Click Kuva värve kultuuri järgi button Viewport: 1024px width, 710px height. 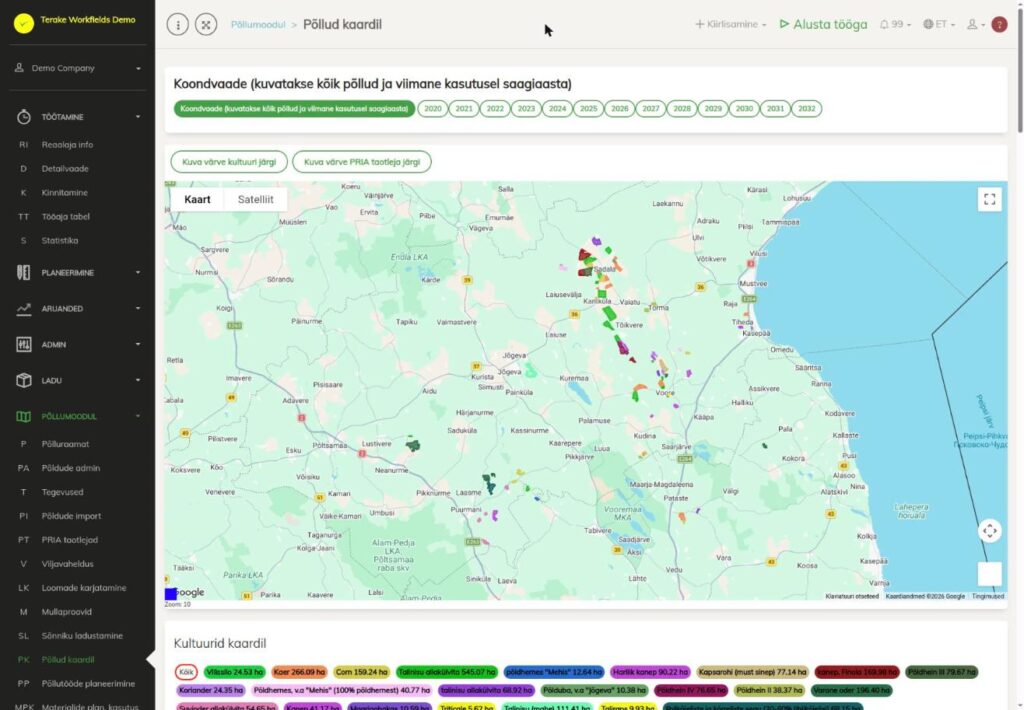(229, 162)
